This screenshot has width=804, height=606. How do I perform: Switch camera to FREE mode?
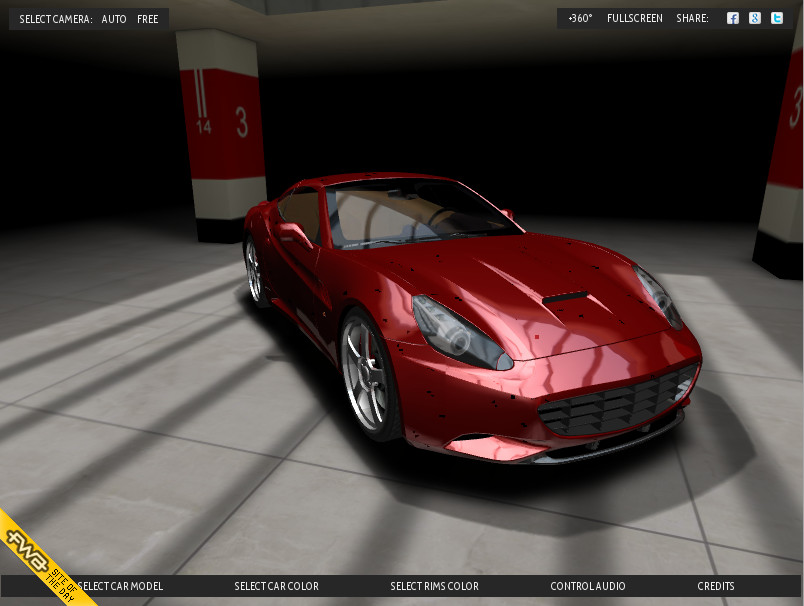[x=148, y=19]
